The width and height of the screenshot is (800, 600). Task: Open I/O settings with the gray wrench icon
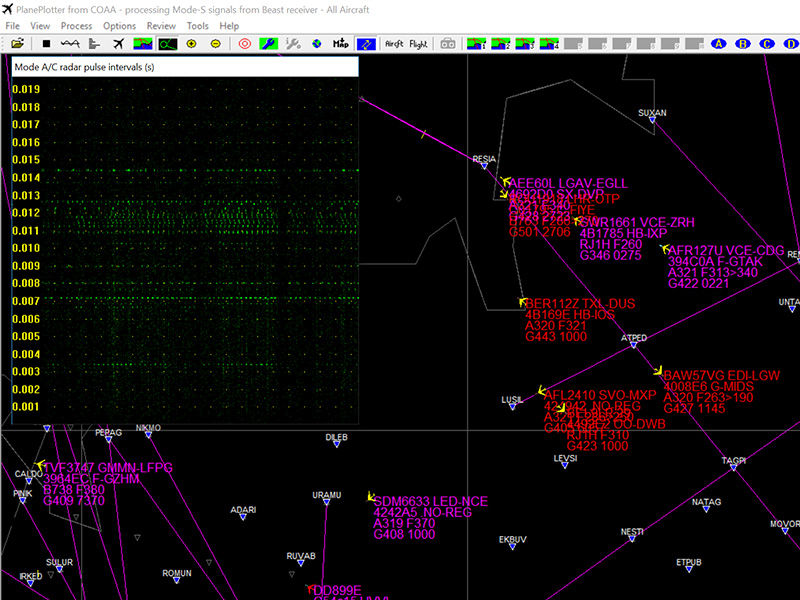(293, 44)
